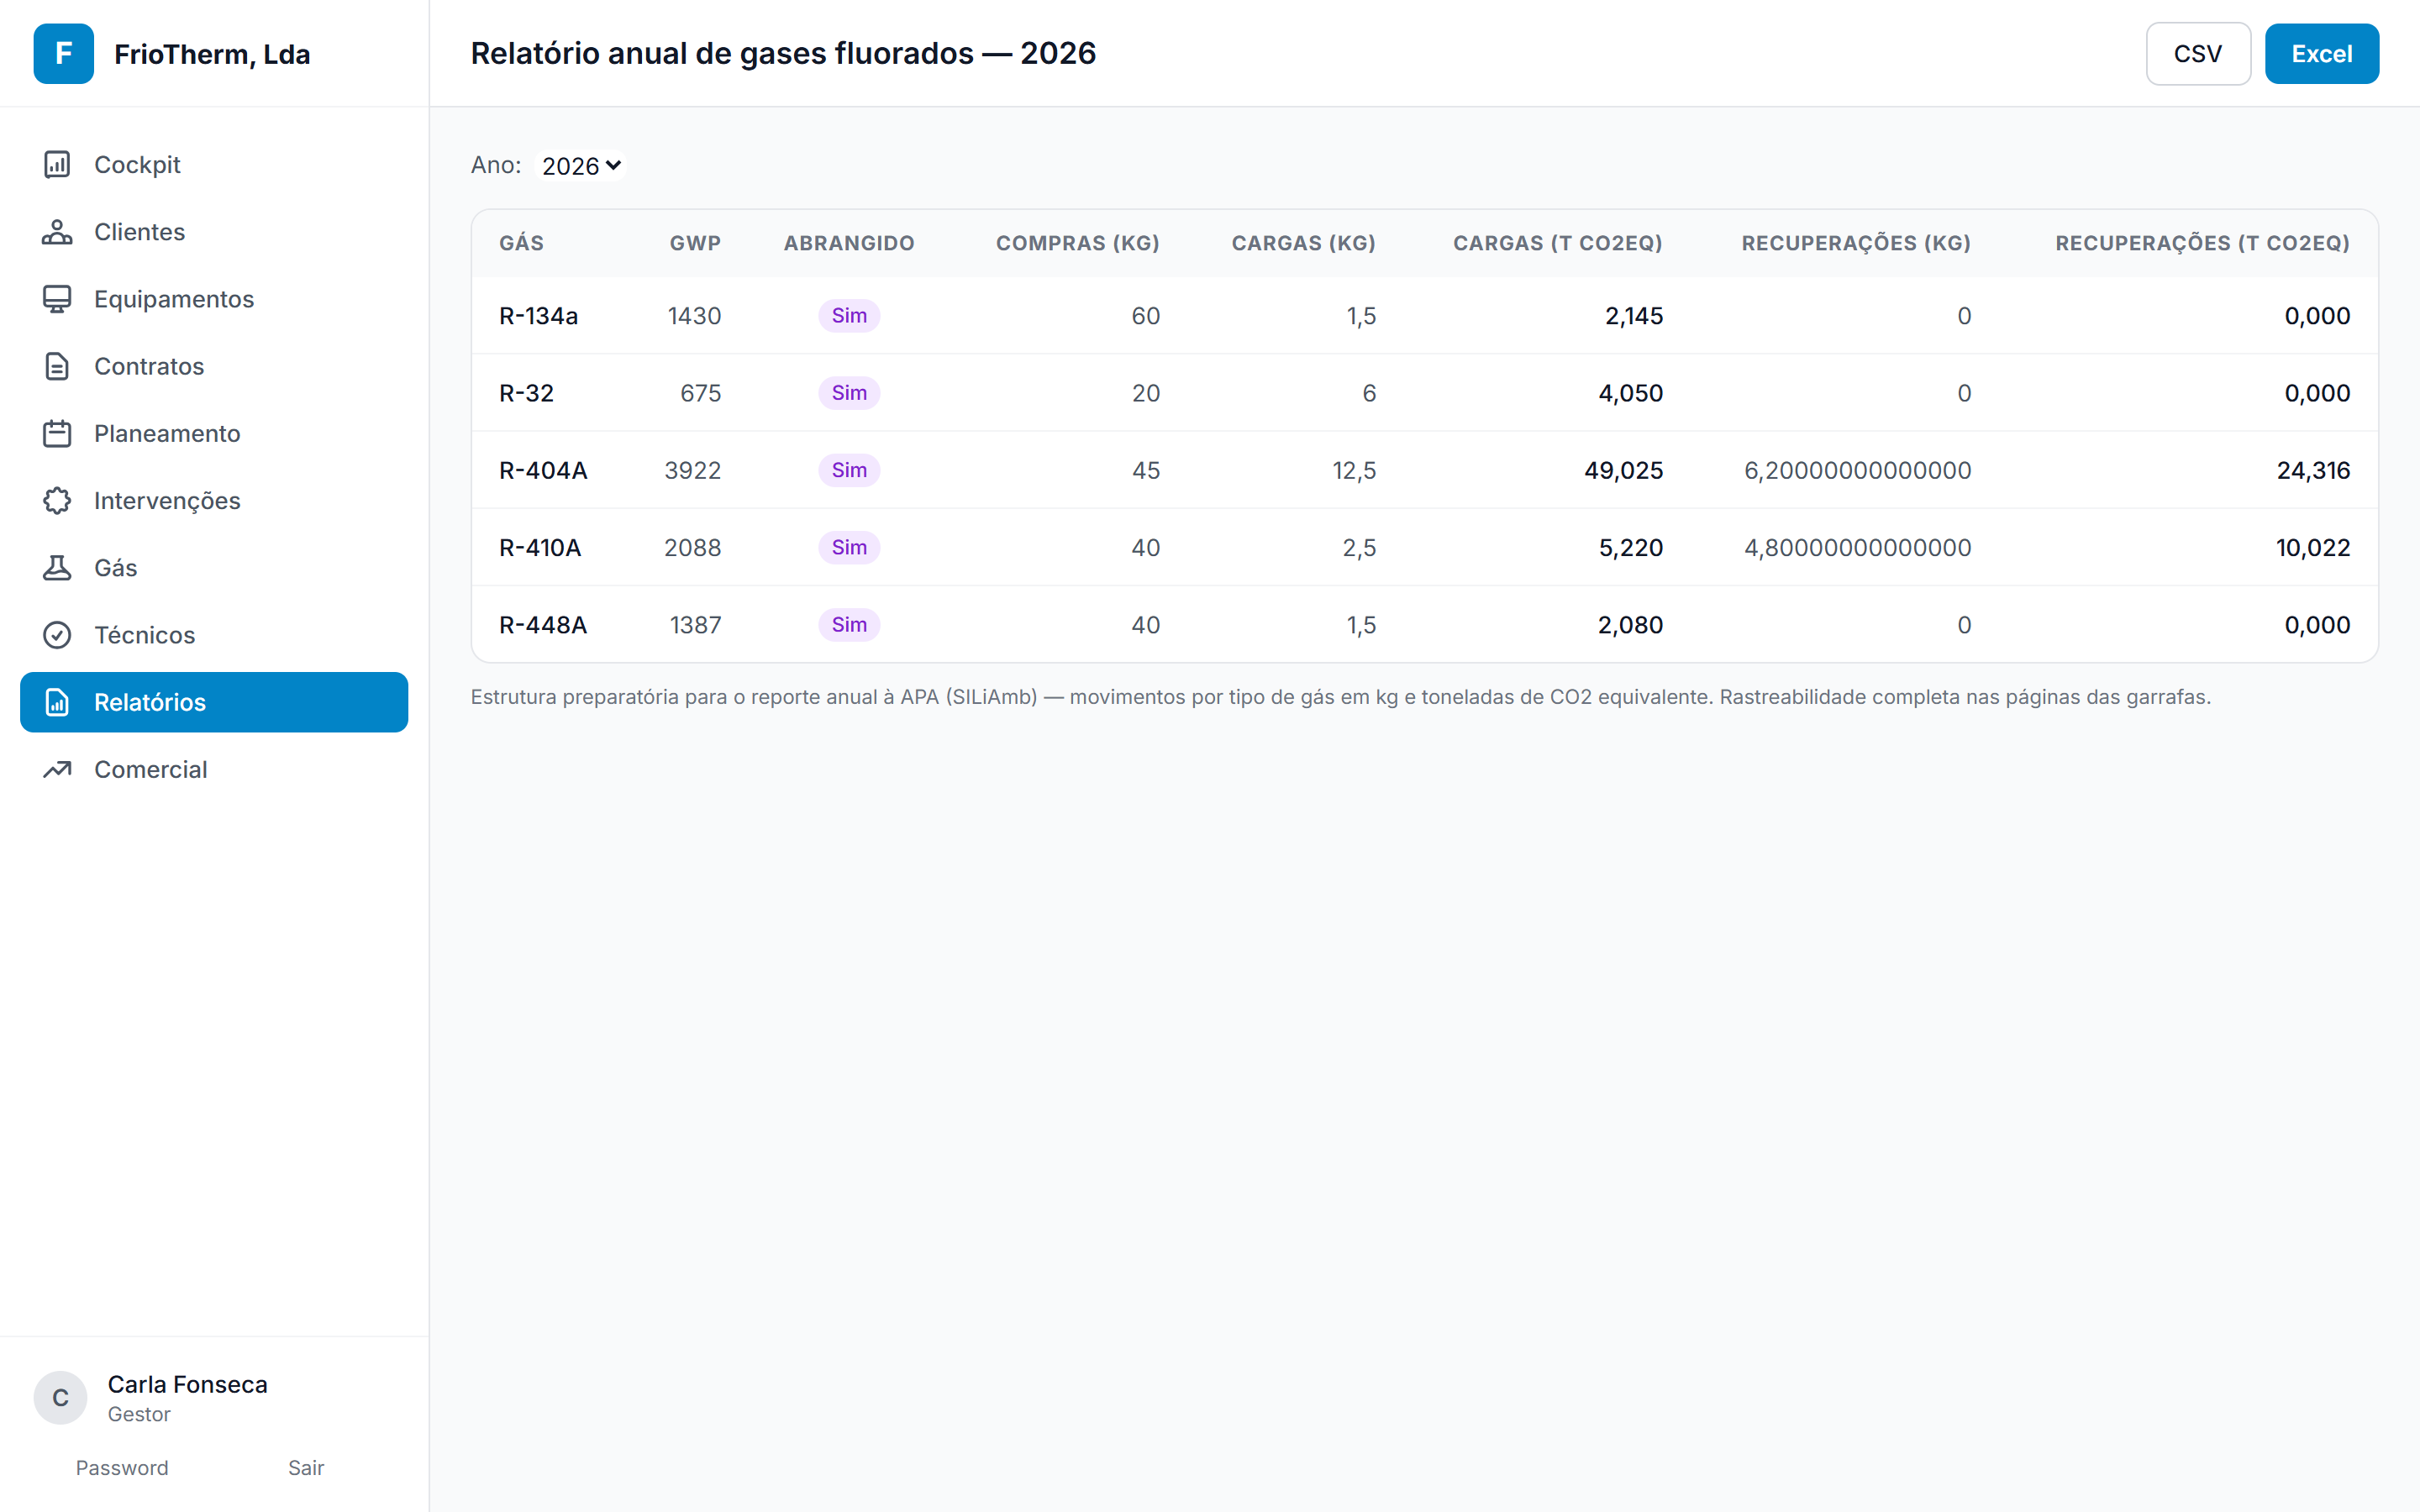Click the 10,022 recuperações CO2eq value
Image resolution: width=2420 pixels, height=1512 pixels.
point(2313,547)
